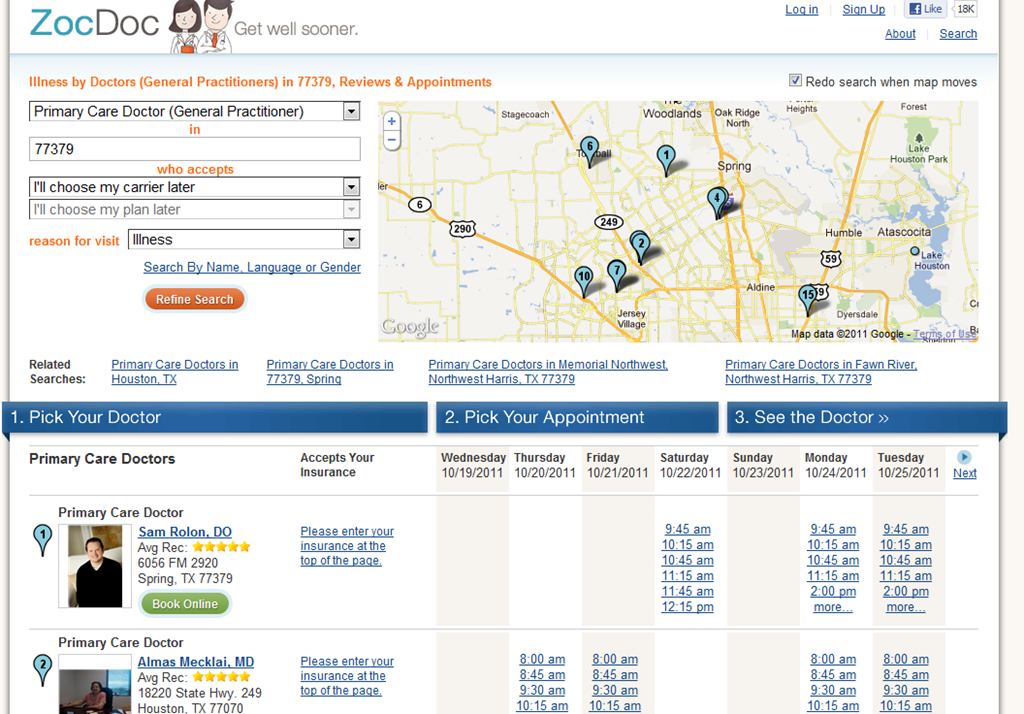This screenshot has height=714, width=1024.
Task: Click the ZocDoc logo
Action: point(94,24)
